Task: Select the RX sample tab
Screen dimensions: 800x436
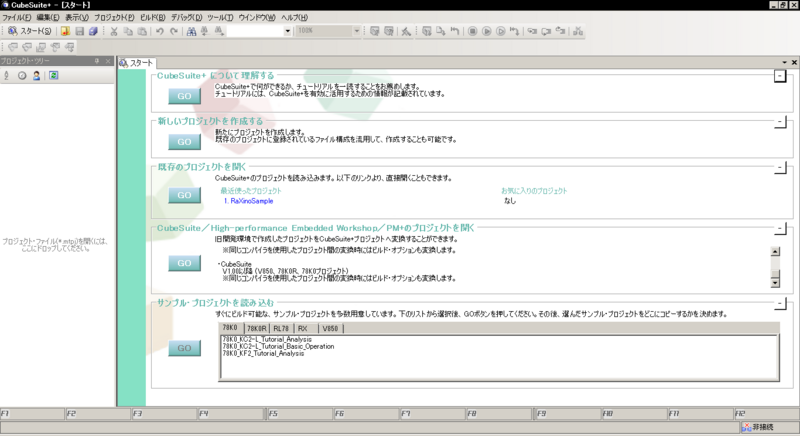Action: click(x=304, y=328)
